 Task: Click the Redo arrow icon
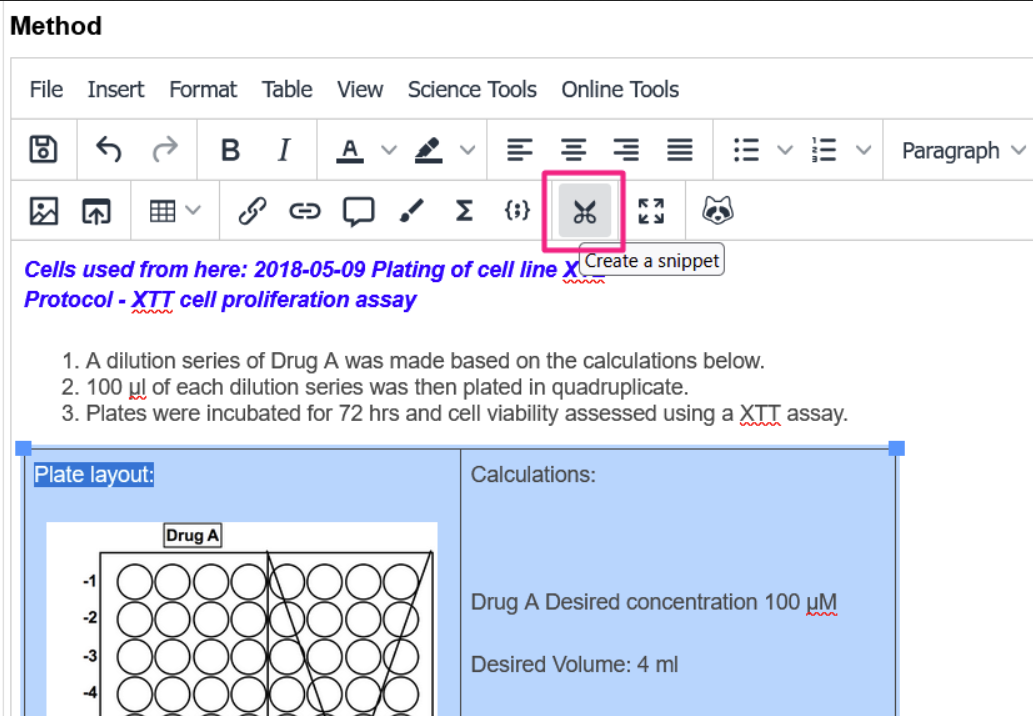(x=165, y=150)
